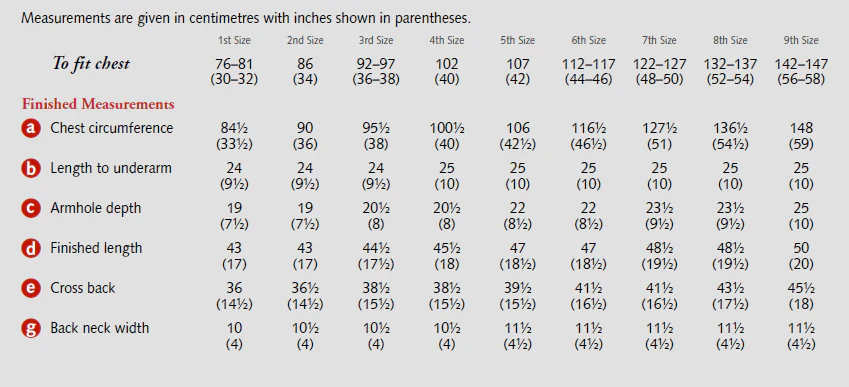Image resolution: width=849 pixels, height=387 pixels.
Task: Select the Cross back label
Action: tap(83, 288)
